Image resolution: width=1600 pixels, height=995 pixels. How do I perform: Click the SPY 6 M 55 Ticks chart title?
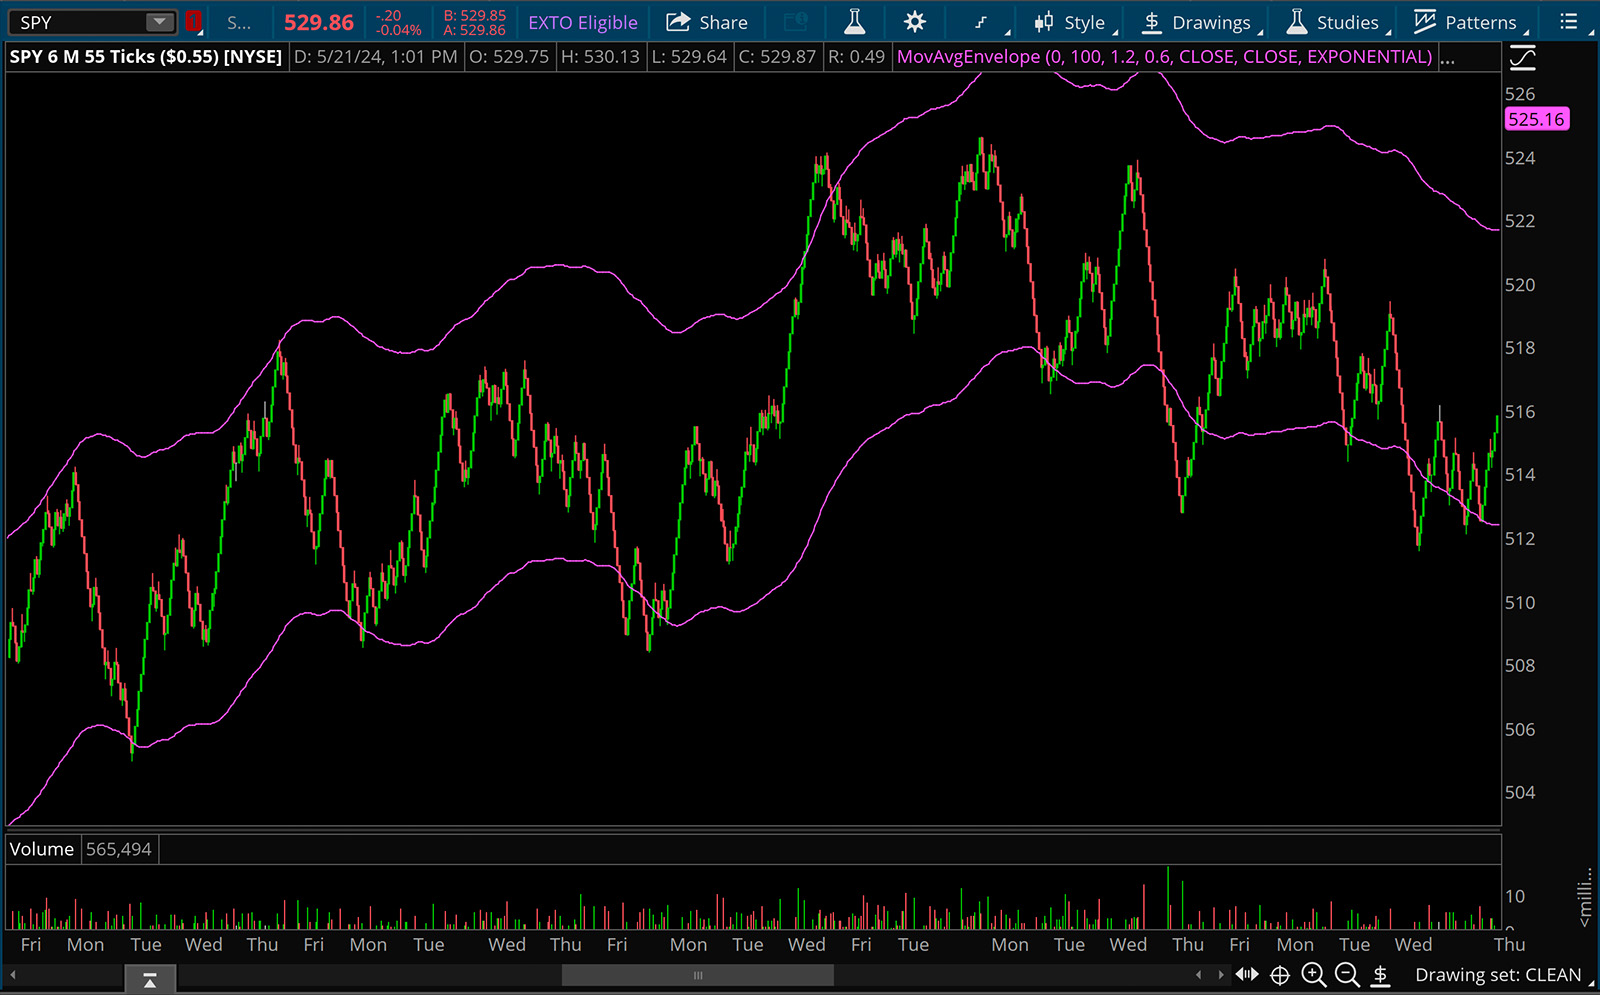(146, 57)
